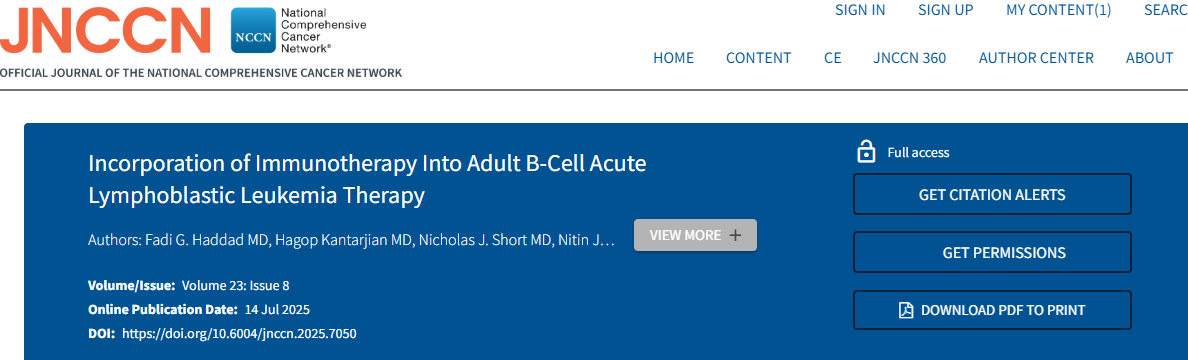Screen dimensions: 1188x360
Task: Open the AUTHOR CENTER menu
Action: click(x=1036, y=58)
